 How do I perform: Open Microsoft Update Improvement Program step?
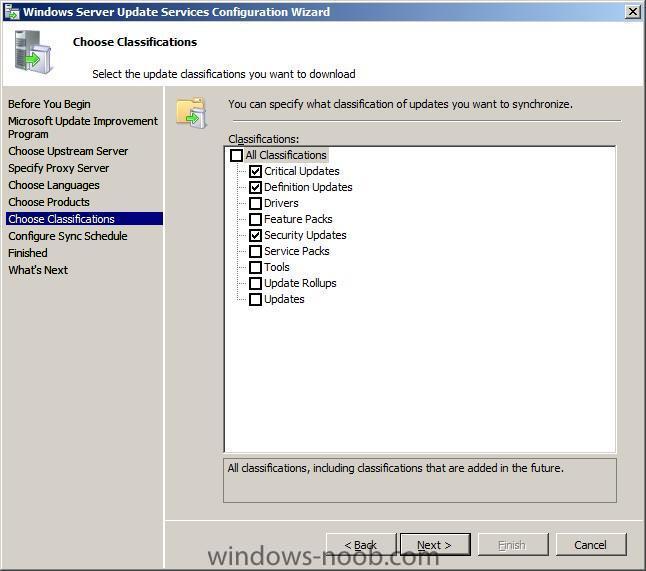[83, 127]
